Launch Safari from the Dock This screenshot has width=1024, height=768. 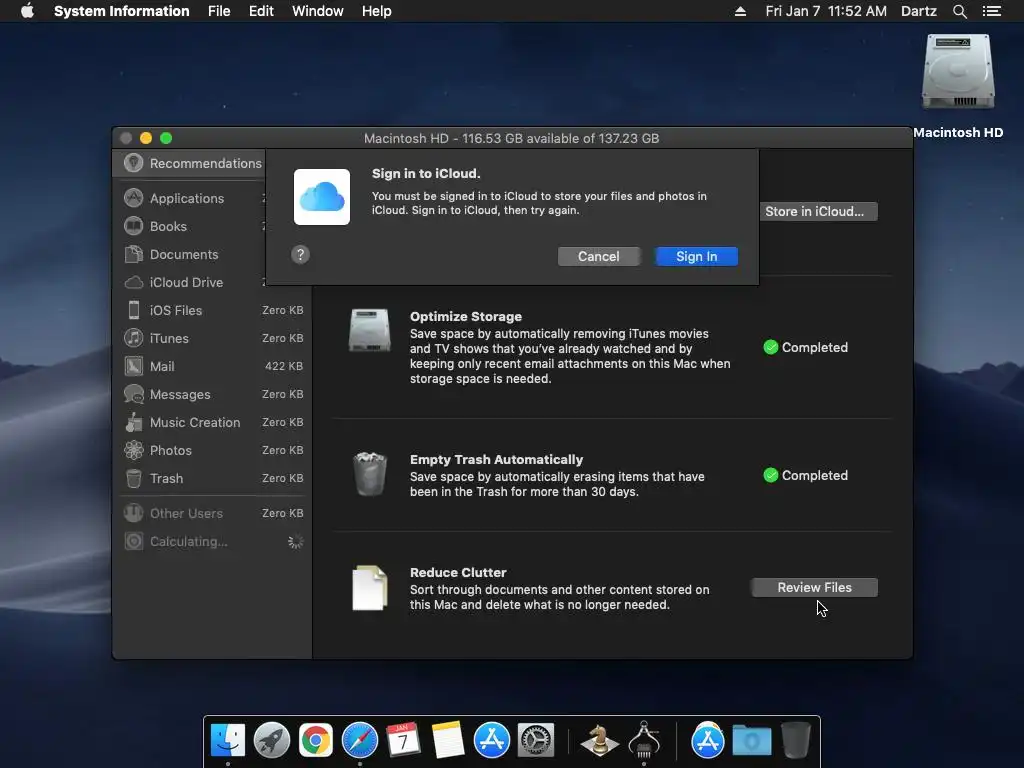pyautogui.click(x=360, y=740)
